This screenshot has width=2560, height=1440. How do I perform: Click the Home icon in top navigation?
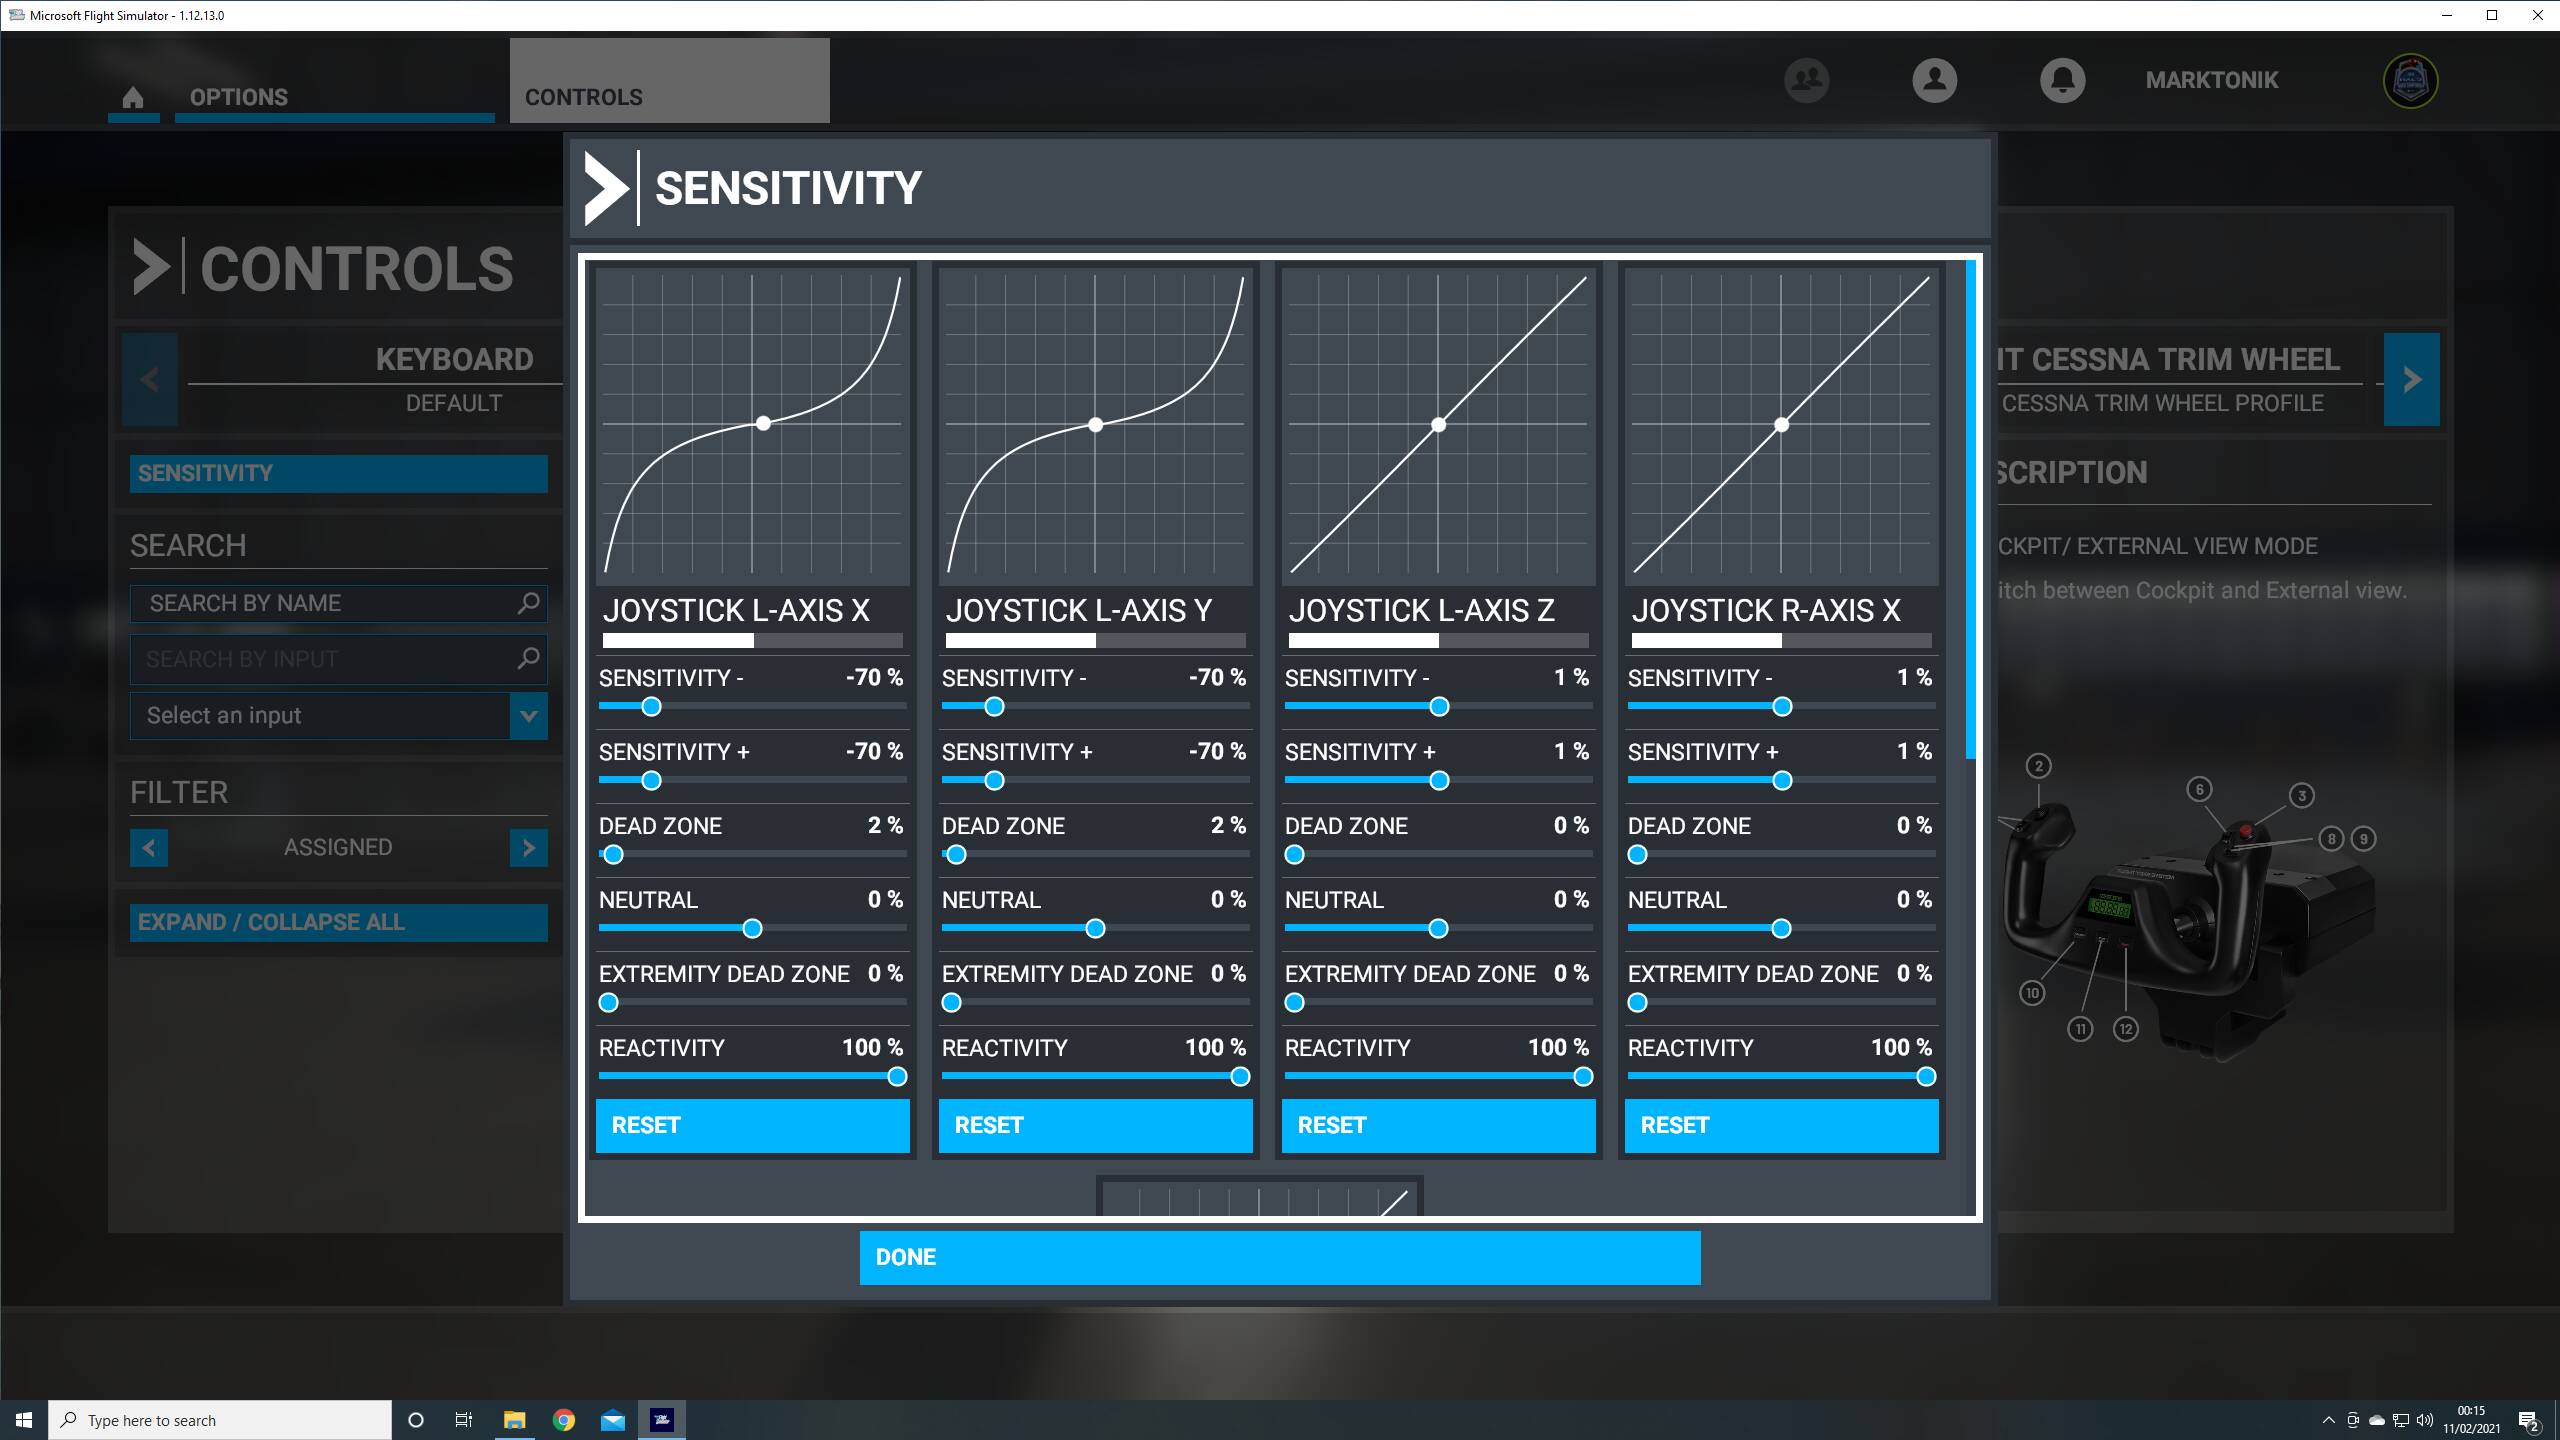[133, 97]
